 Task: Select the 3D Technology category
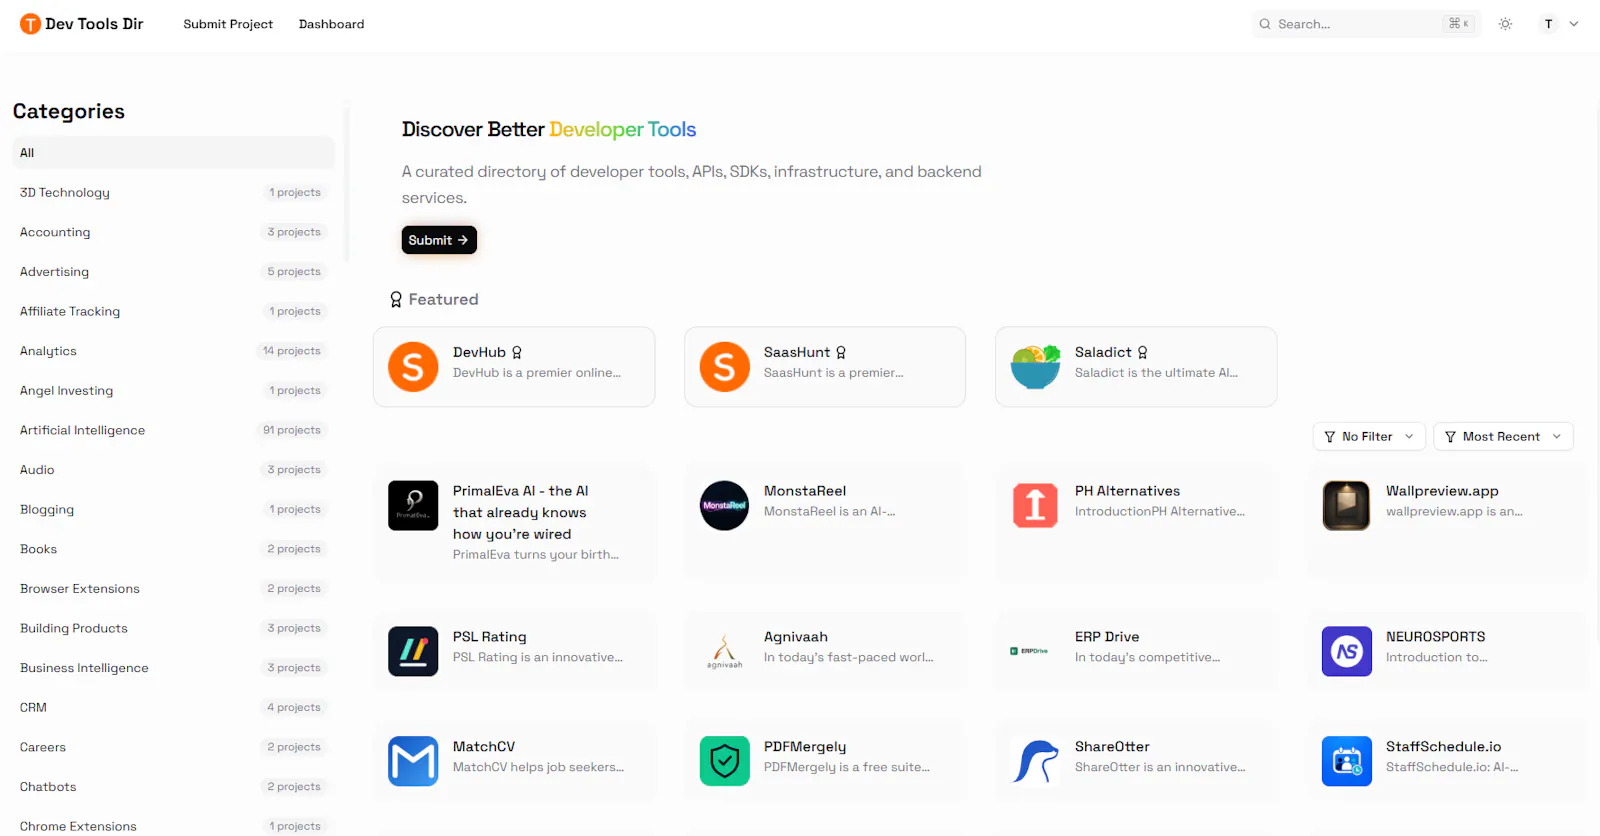coord(174,192)
